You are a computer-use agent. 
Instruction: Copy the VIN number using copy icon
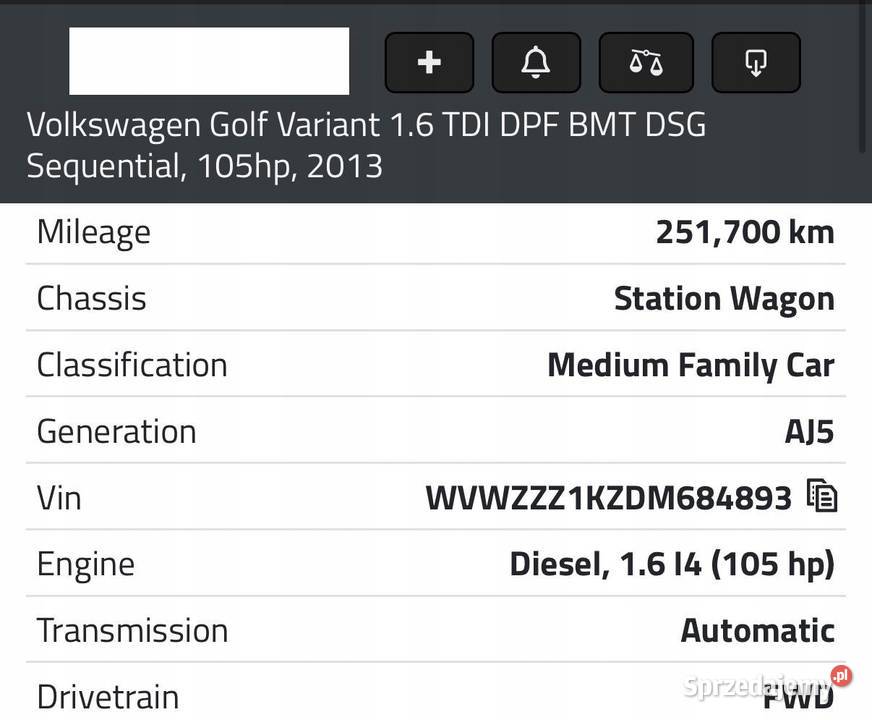[x=822, y=495]
